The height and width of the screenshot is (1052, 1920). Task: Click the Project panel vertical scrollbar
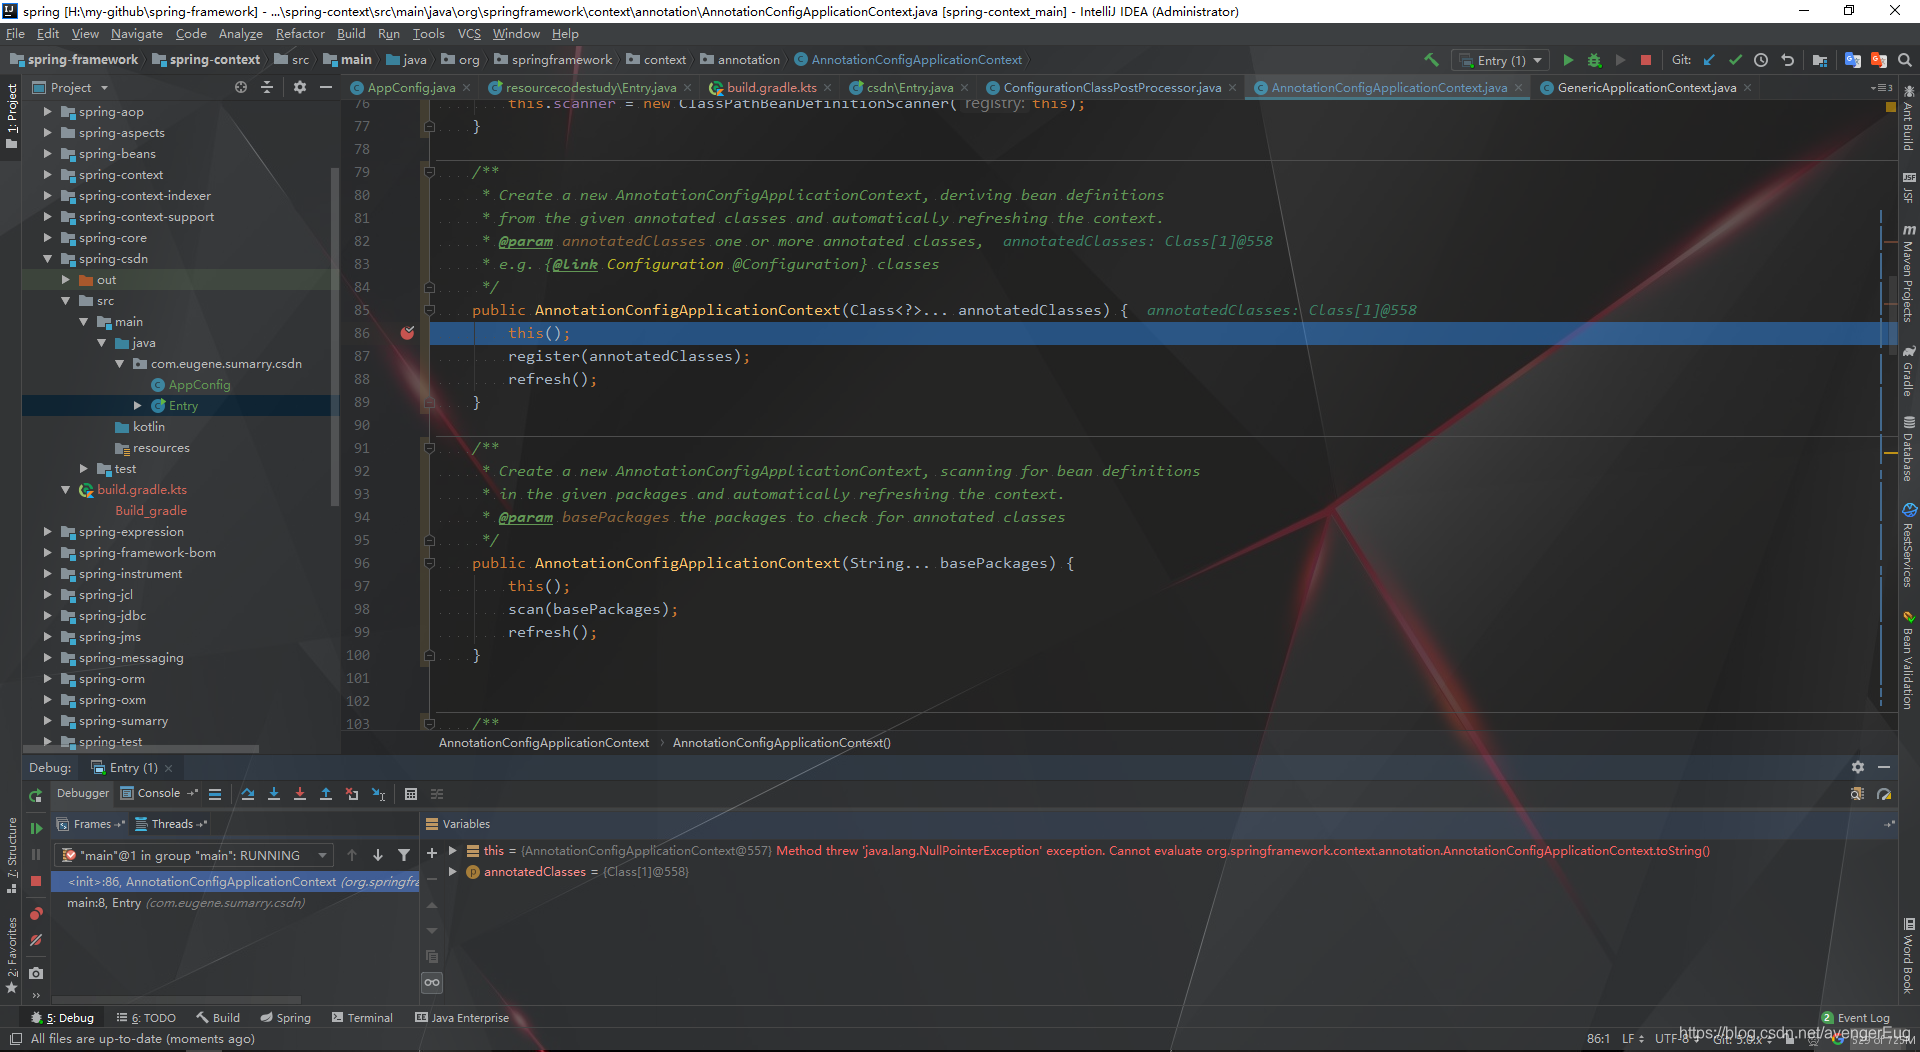click(x=335, y=335)
